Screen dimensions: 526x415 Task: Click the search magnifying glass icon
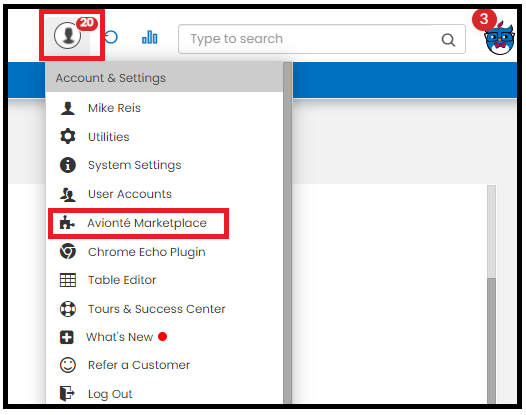pos(448,40)
